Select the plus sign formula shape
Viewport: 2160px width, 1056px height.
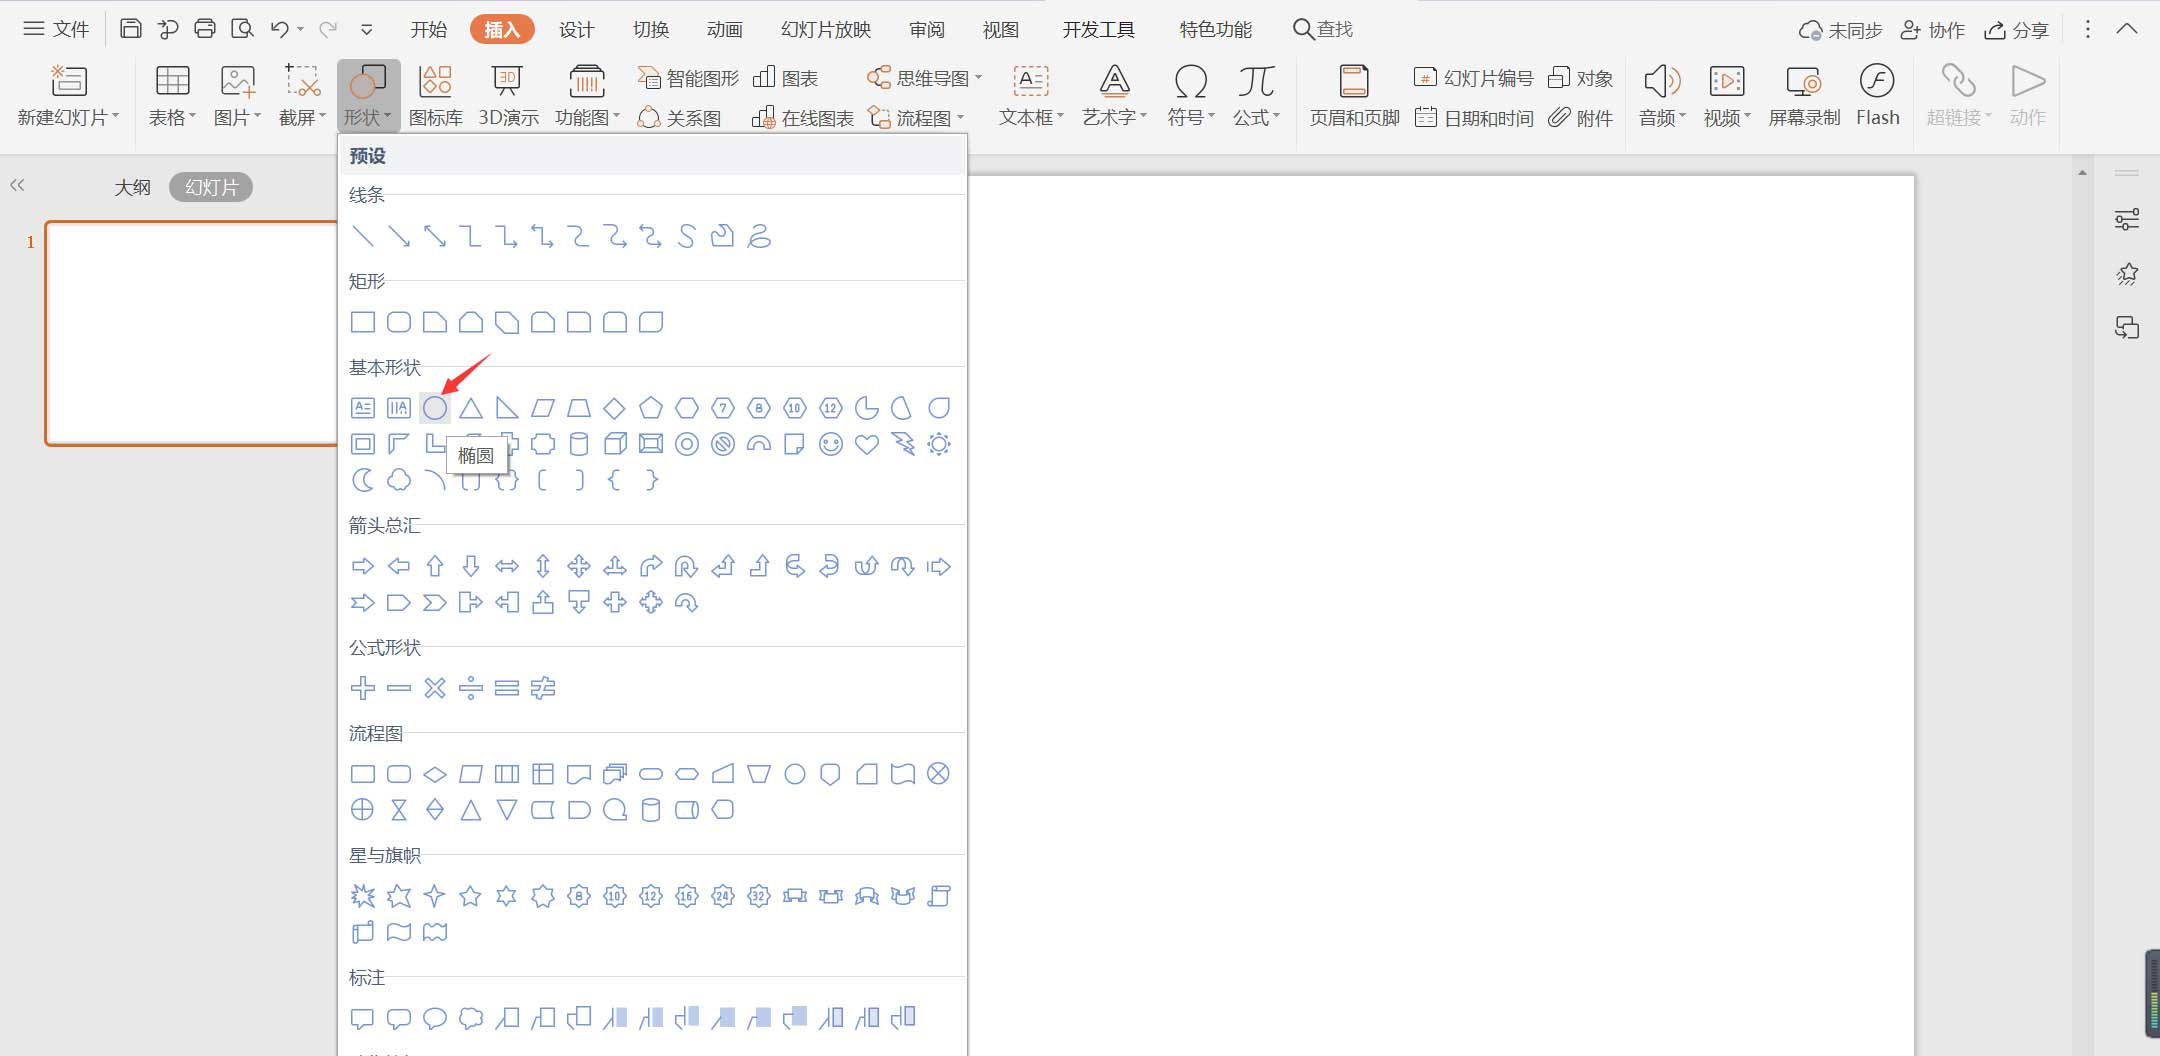tap(362, 688)
